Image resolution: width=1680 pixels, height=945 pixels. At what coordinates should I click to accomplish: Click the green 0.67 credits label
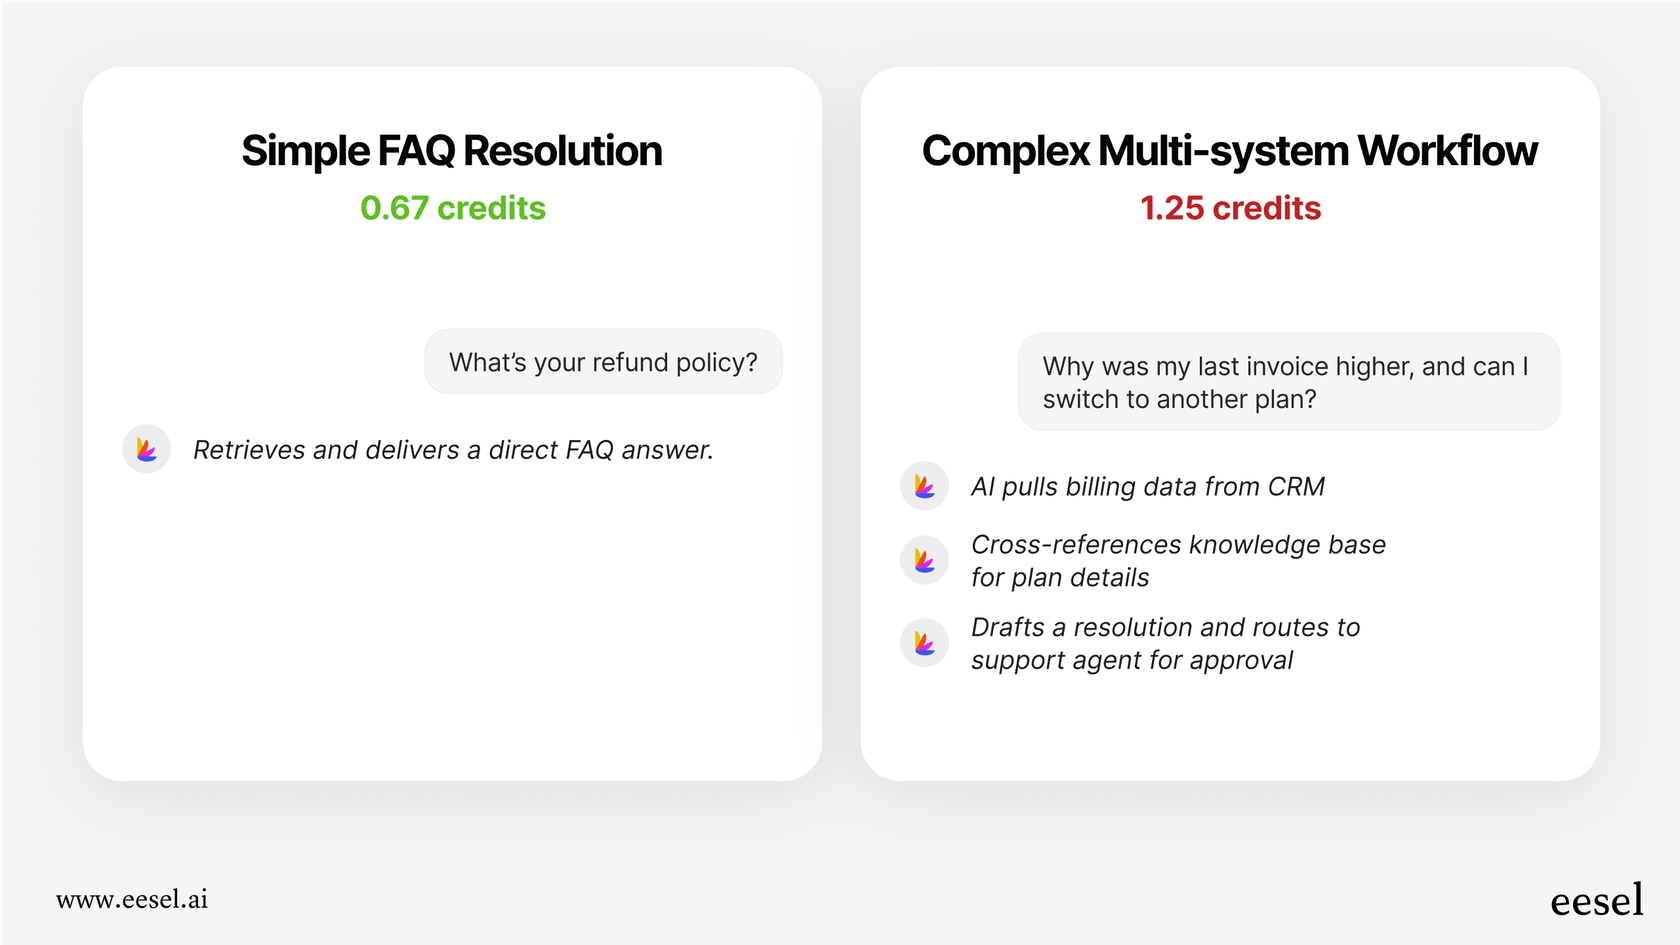pyautogui.click(x=453, y=208)
